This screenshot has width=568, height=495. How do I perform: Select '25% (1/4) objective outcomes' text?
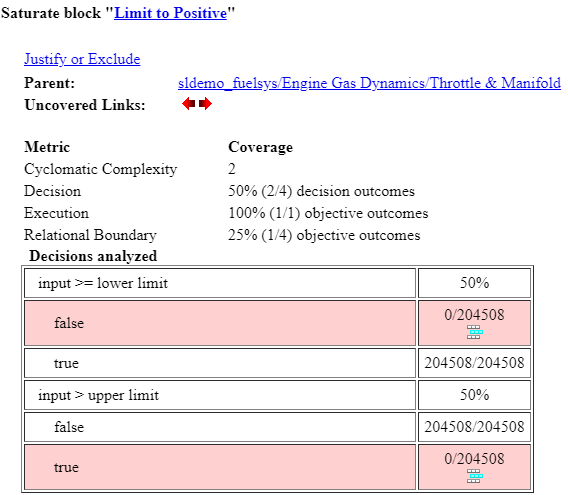coord(324,235)
